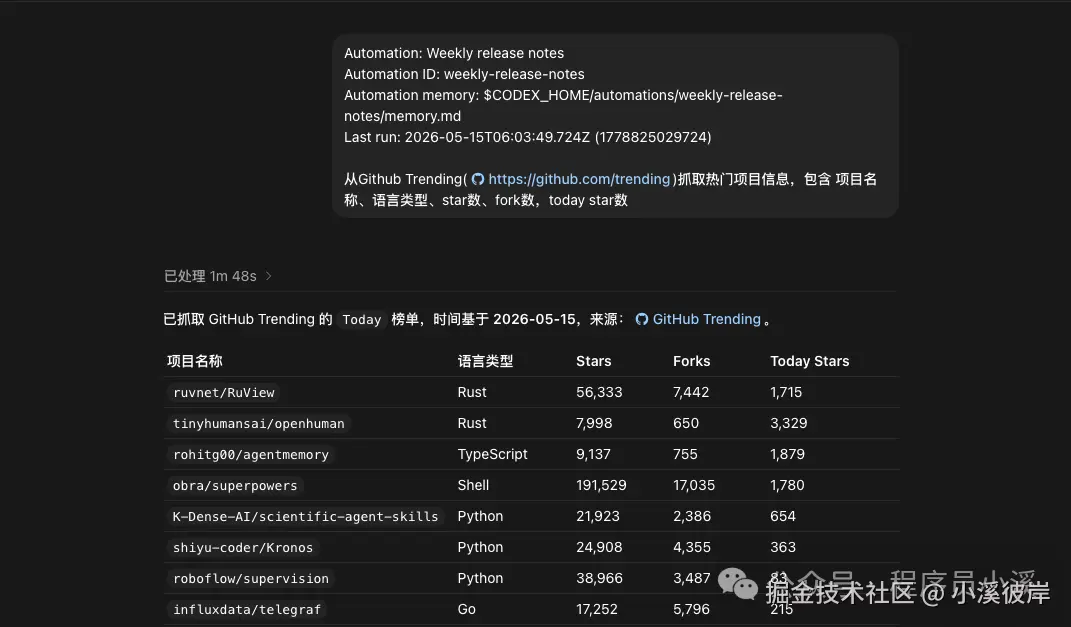Click the 363 today stars value

pos(783,547)
